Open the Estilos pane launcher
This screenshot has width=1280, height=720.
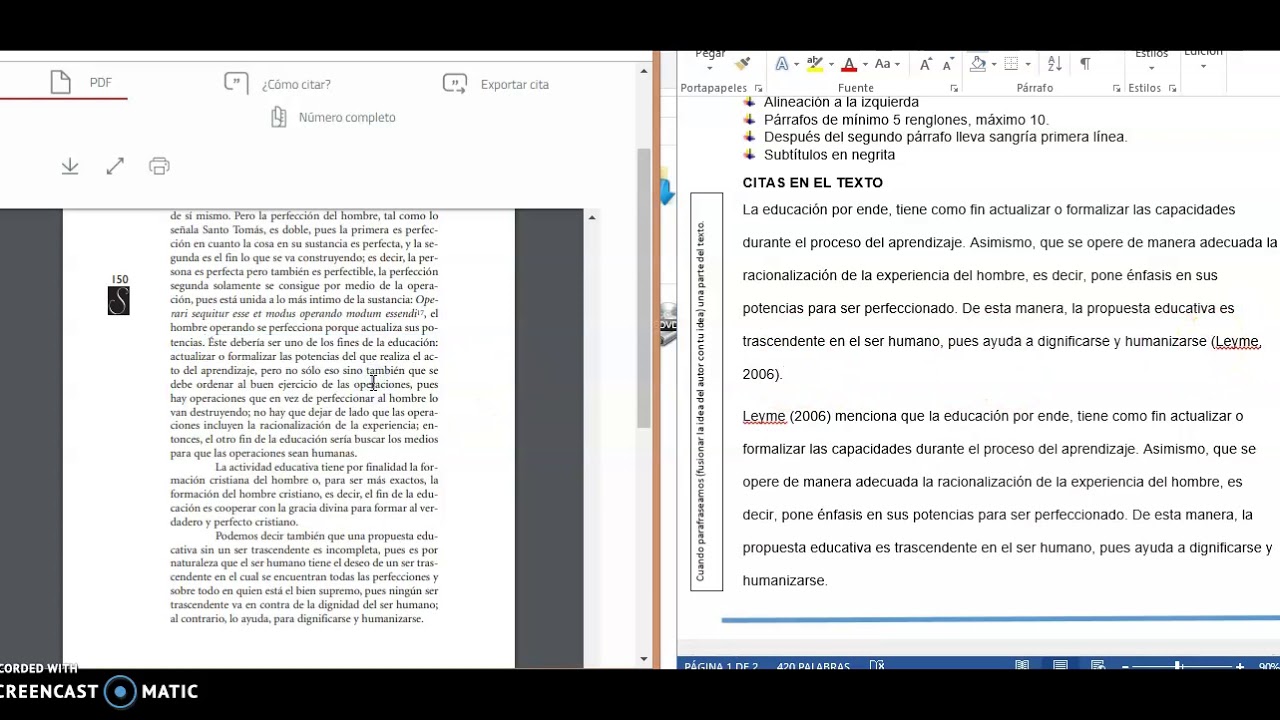[x=1172, y=89]
